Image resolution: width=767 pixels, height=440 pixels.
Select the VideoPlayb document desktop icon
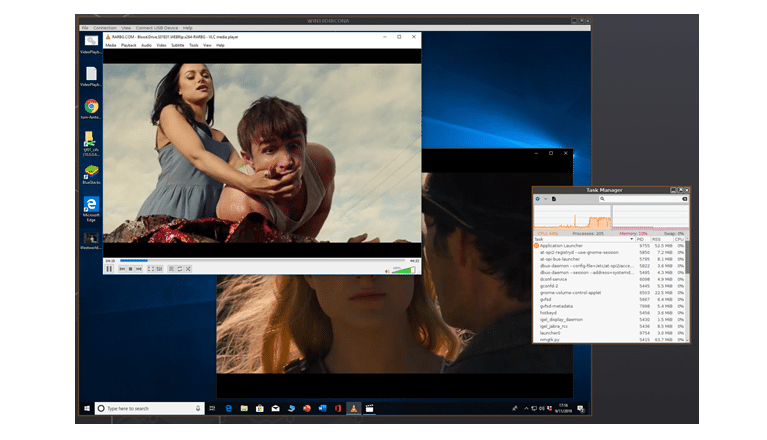[x=91, y=77]
